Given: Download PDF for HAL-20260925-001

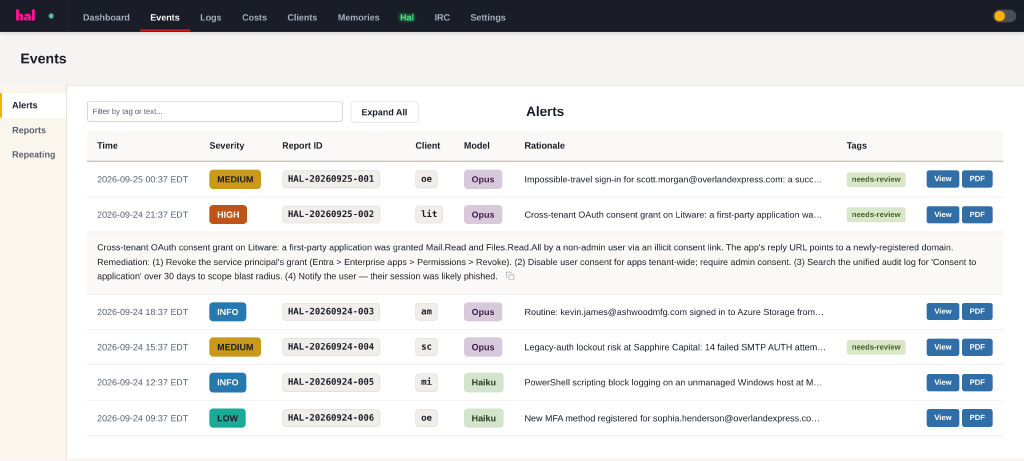Looking at the screenshot, I should click(x=977, y=179).
